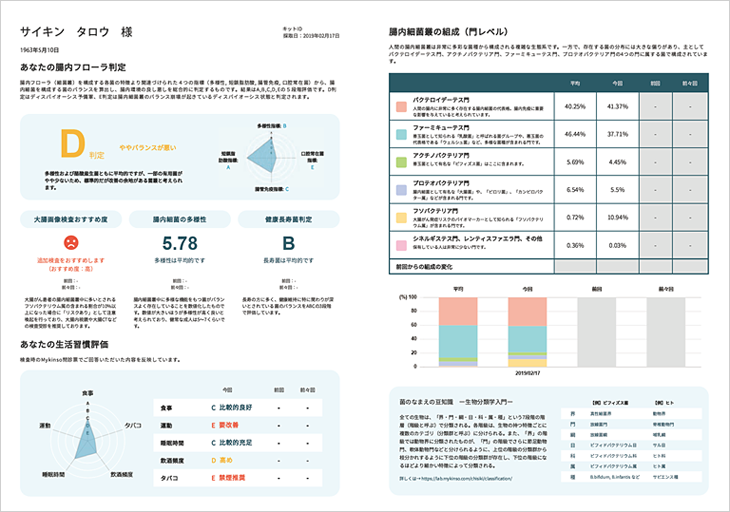Click the red sad face icon

click(71, 242)
